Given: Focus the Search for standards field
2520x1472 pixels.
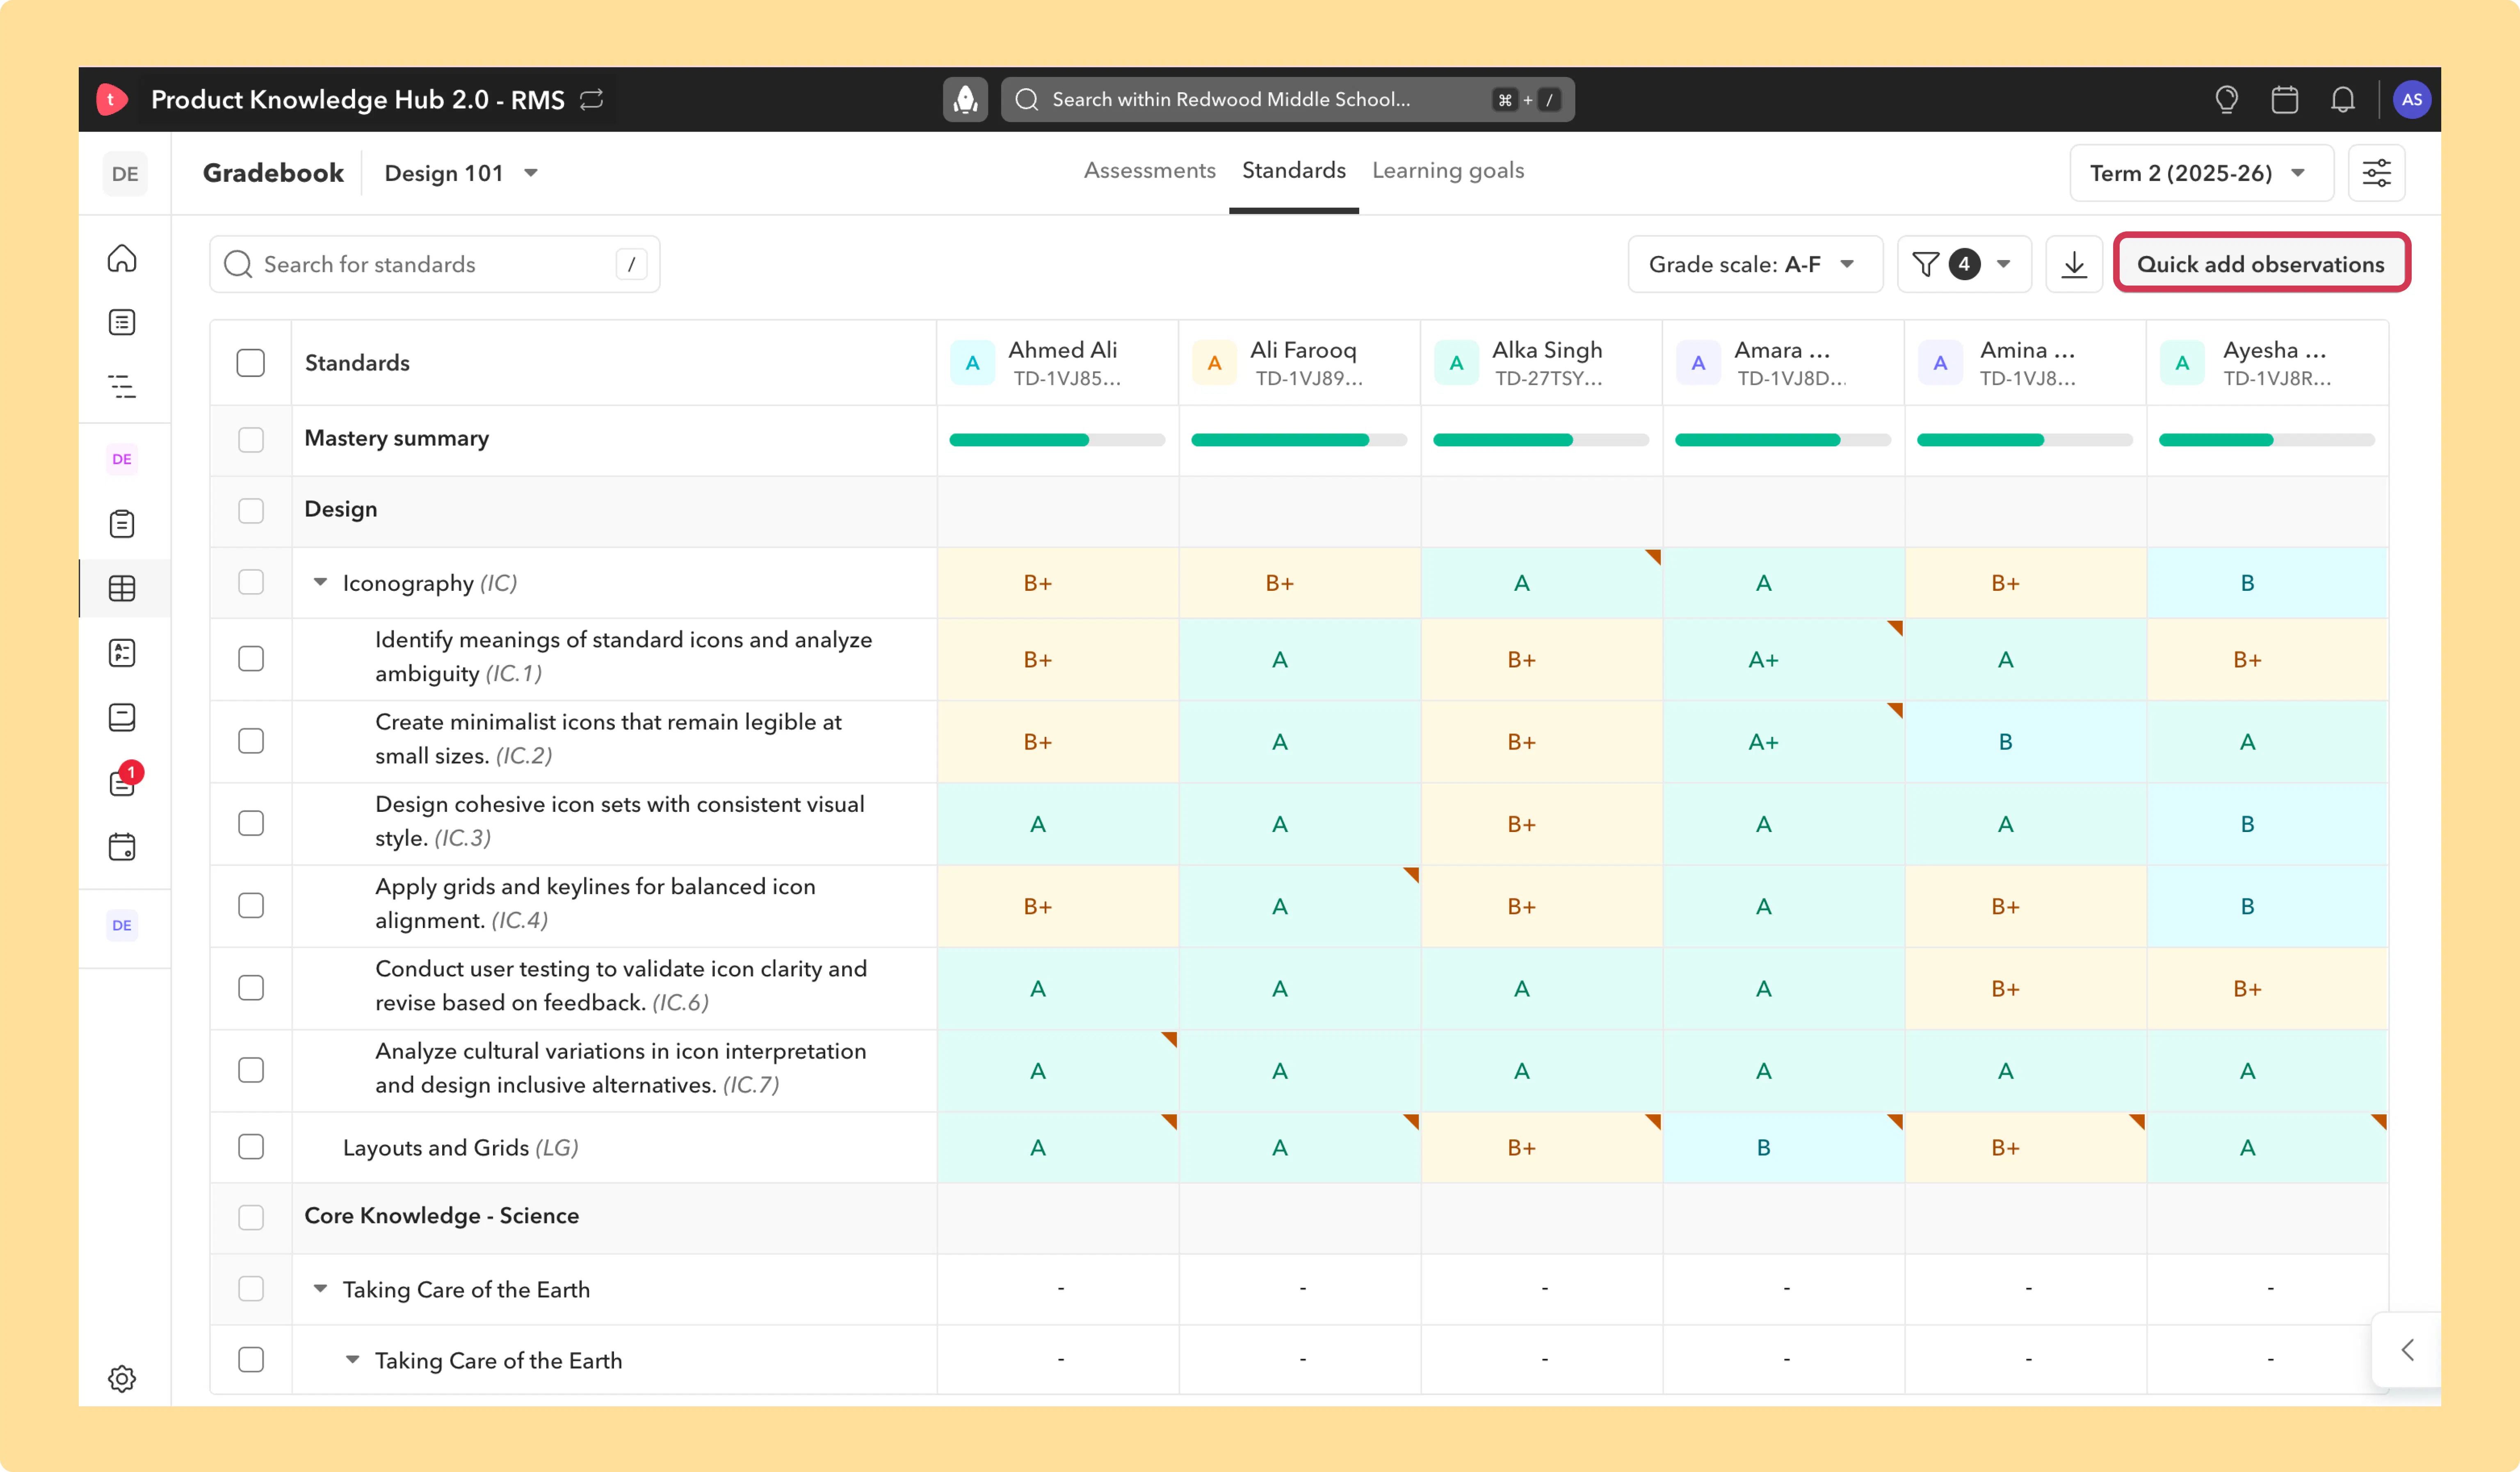Looking at the screenshot, I should (x=435, y=264).
